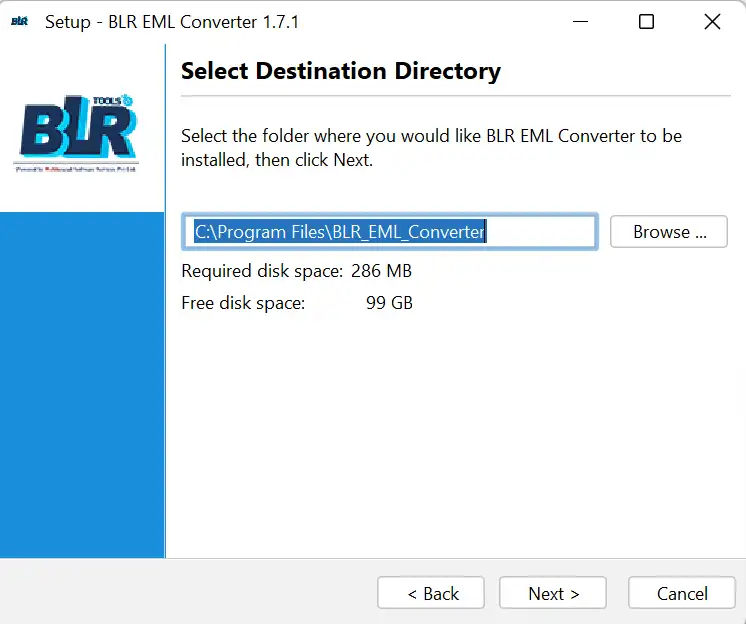Click the '286 MB' value
This screenshot has width=746, height=624.
coord(381,271)
